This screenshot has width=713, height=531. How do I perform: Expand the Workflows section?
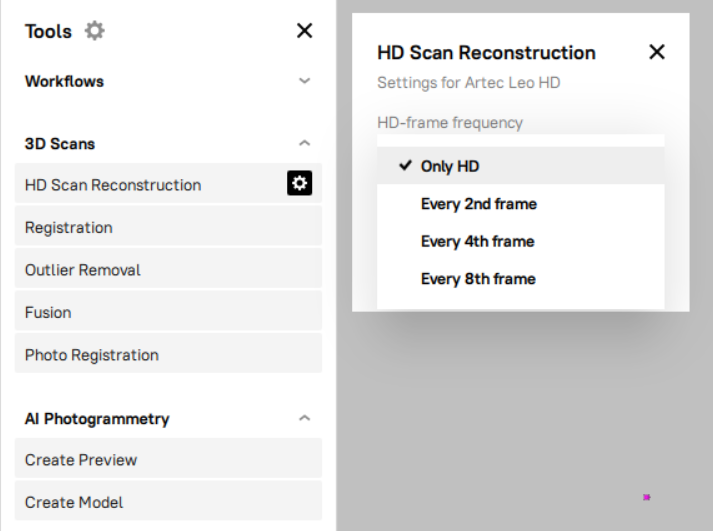click(x=304, y=81)
